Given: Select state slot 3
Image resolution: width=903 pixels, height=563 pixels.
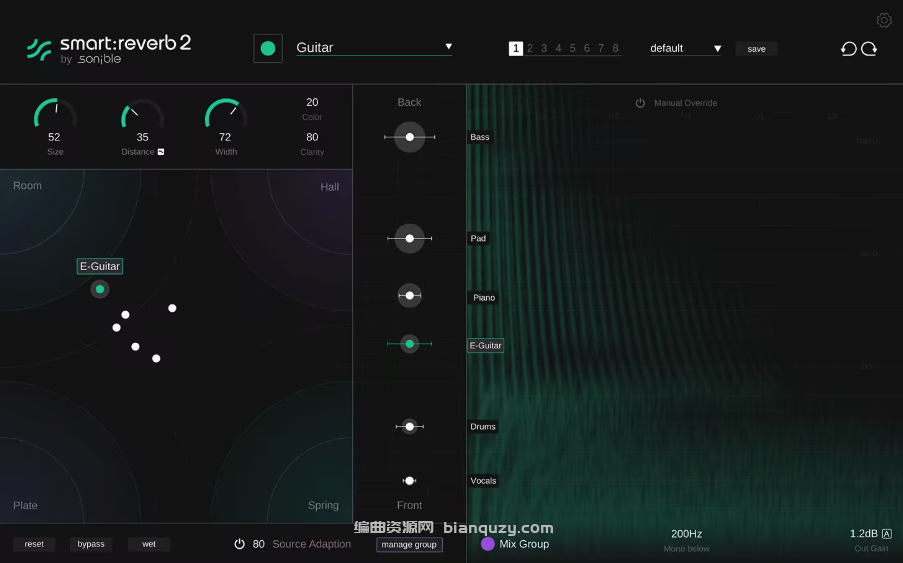Looking at the screenshot, I should pos(544,48).
